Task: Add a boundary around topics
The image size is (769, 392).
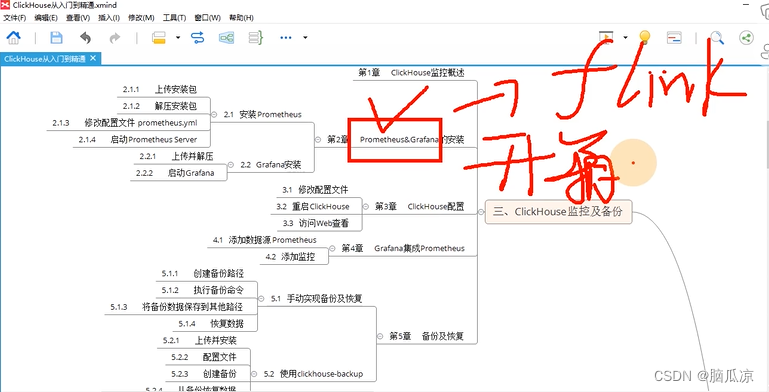Action: pyautogui.click(x=226, y=37)
